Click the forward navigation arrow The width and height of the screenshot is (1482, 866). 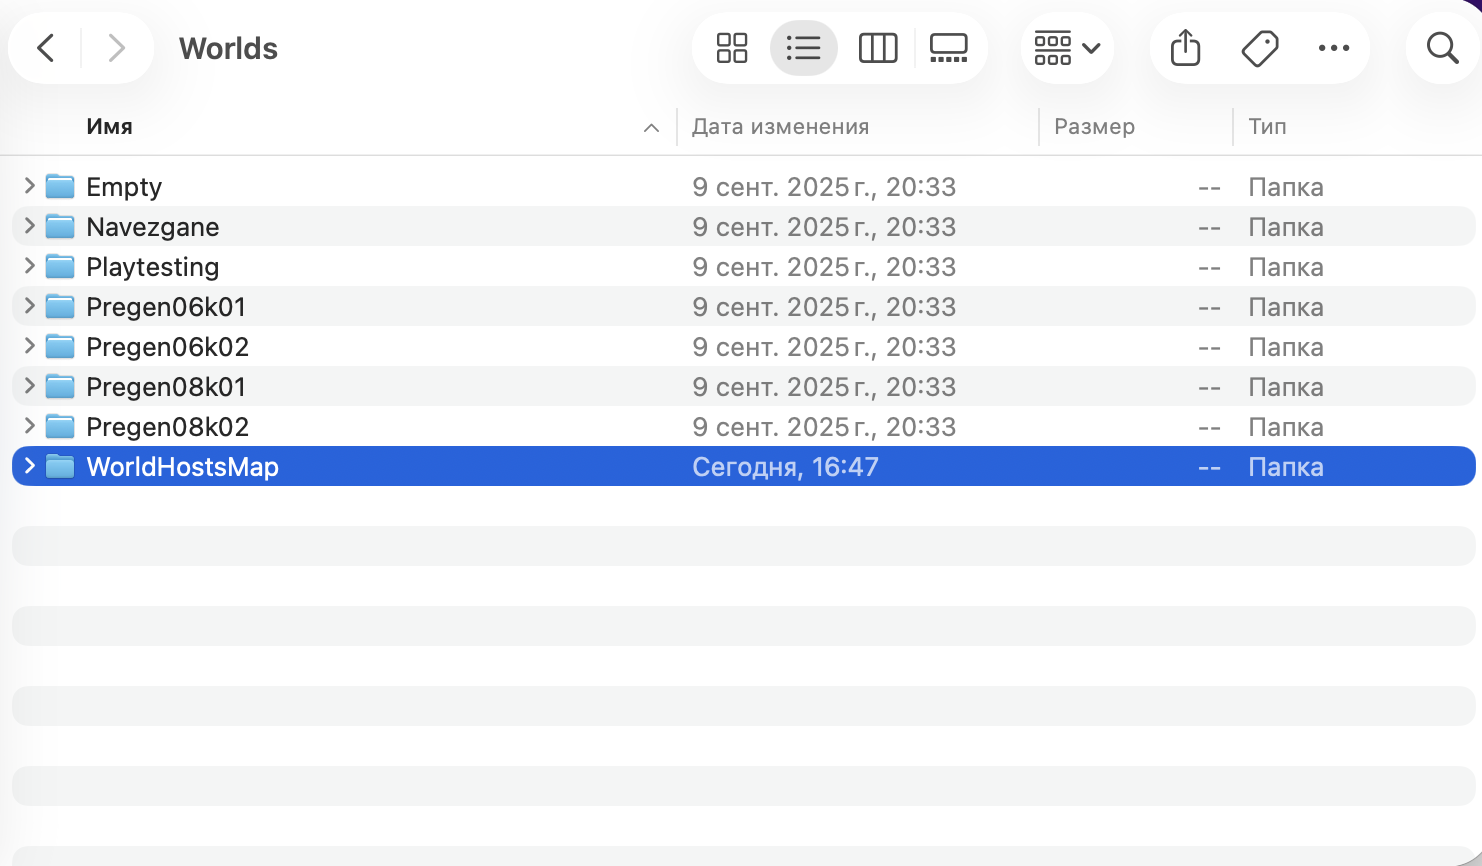coord(116,48)
